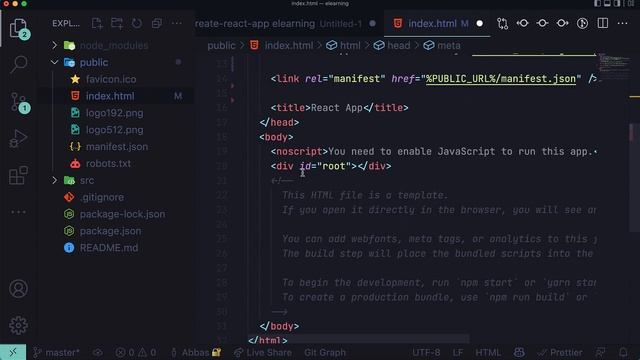Viewport: 640px width, 360px height.
Task: Open logo192.png in the file tree
Action: pyautogui.click(x=114, y=113)
